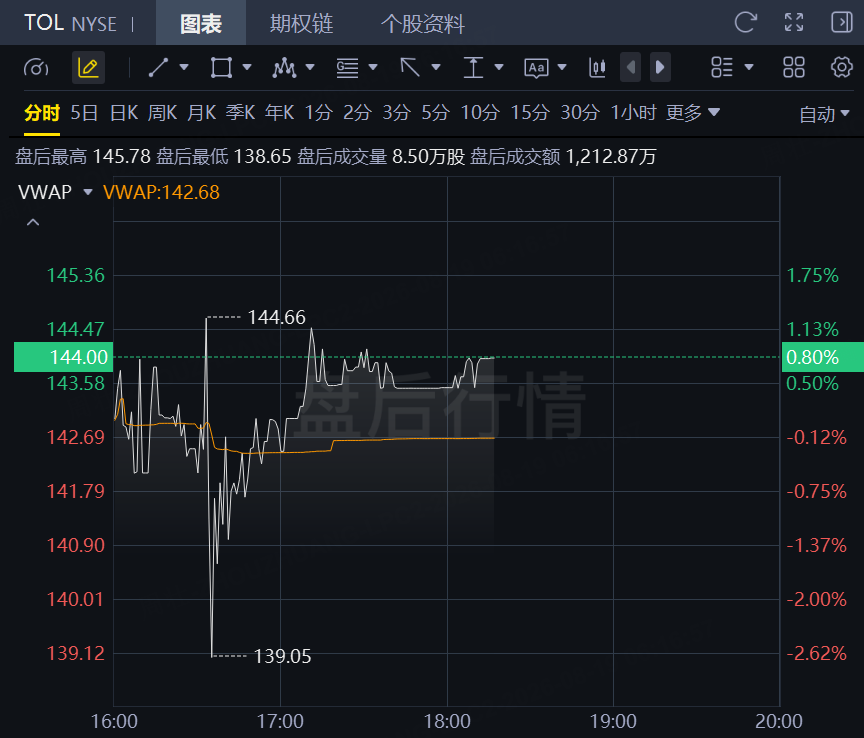The height and width of the screenshot is (738, 864).
Task: Open the multi-chart grid icon
Action: (x=793, y=67)
